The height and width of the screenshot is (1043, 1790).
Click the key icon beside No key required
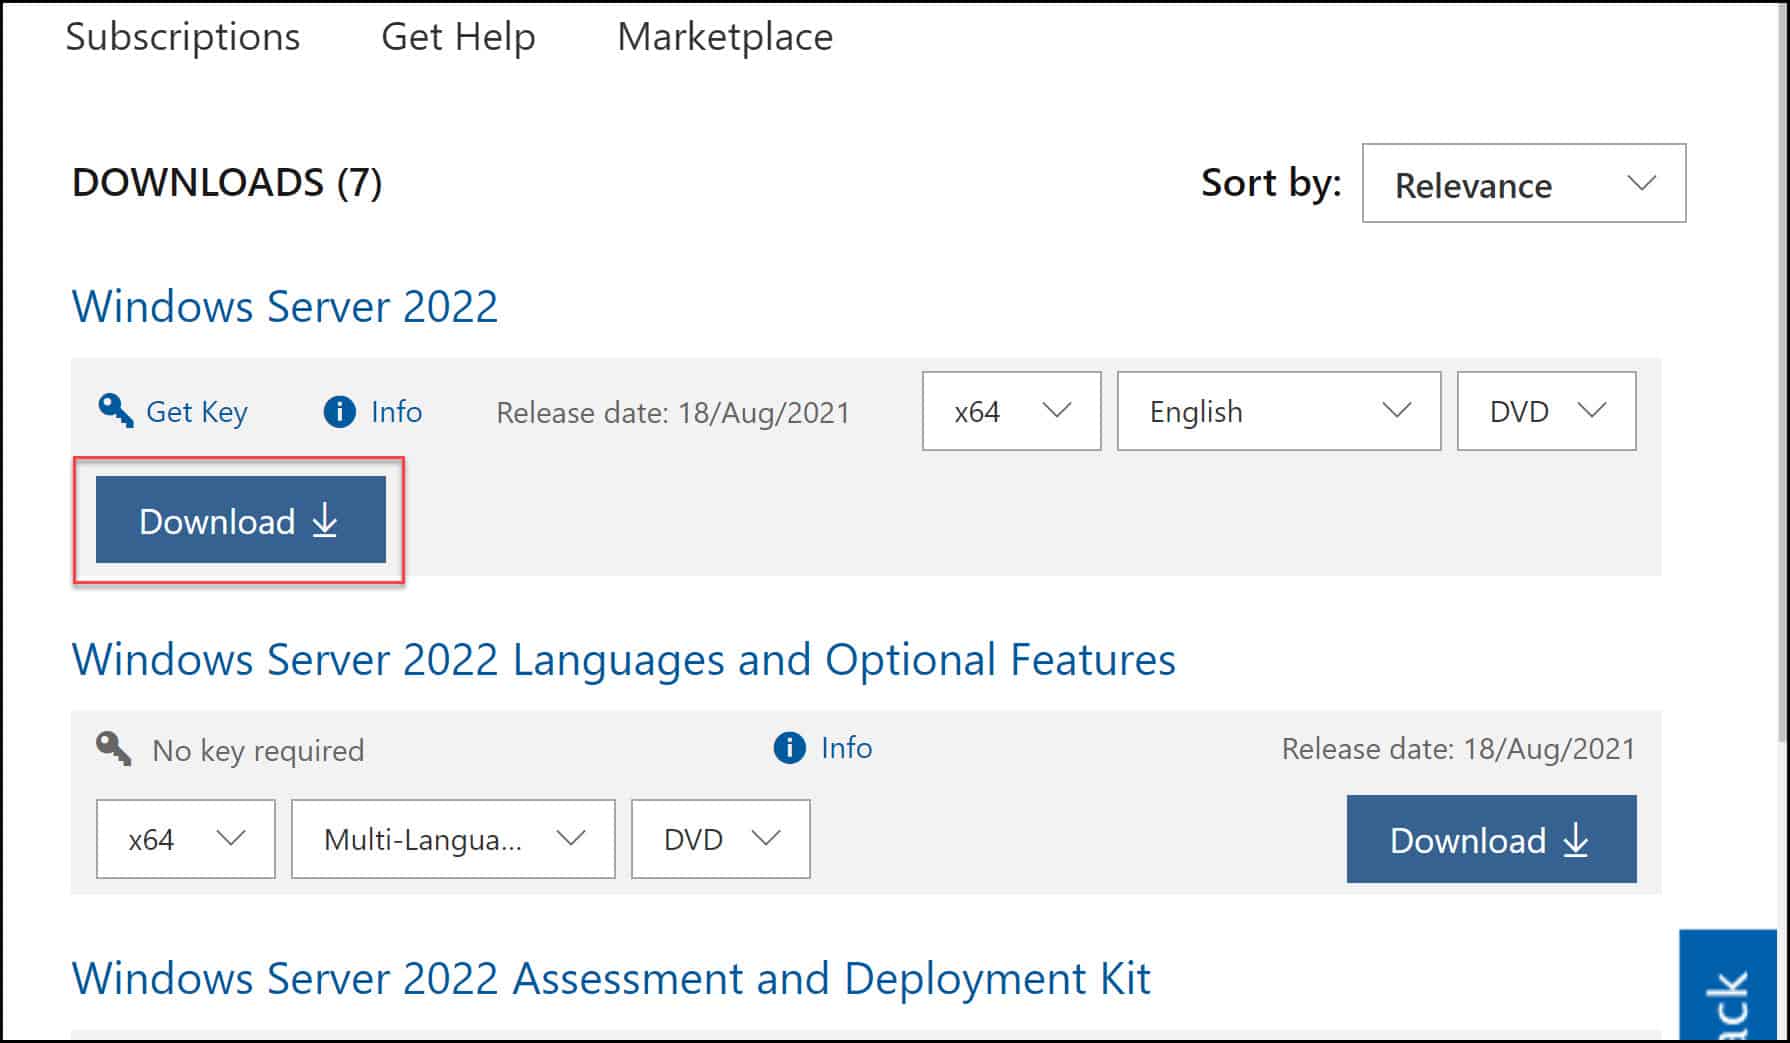tap(114, 749)
